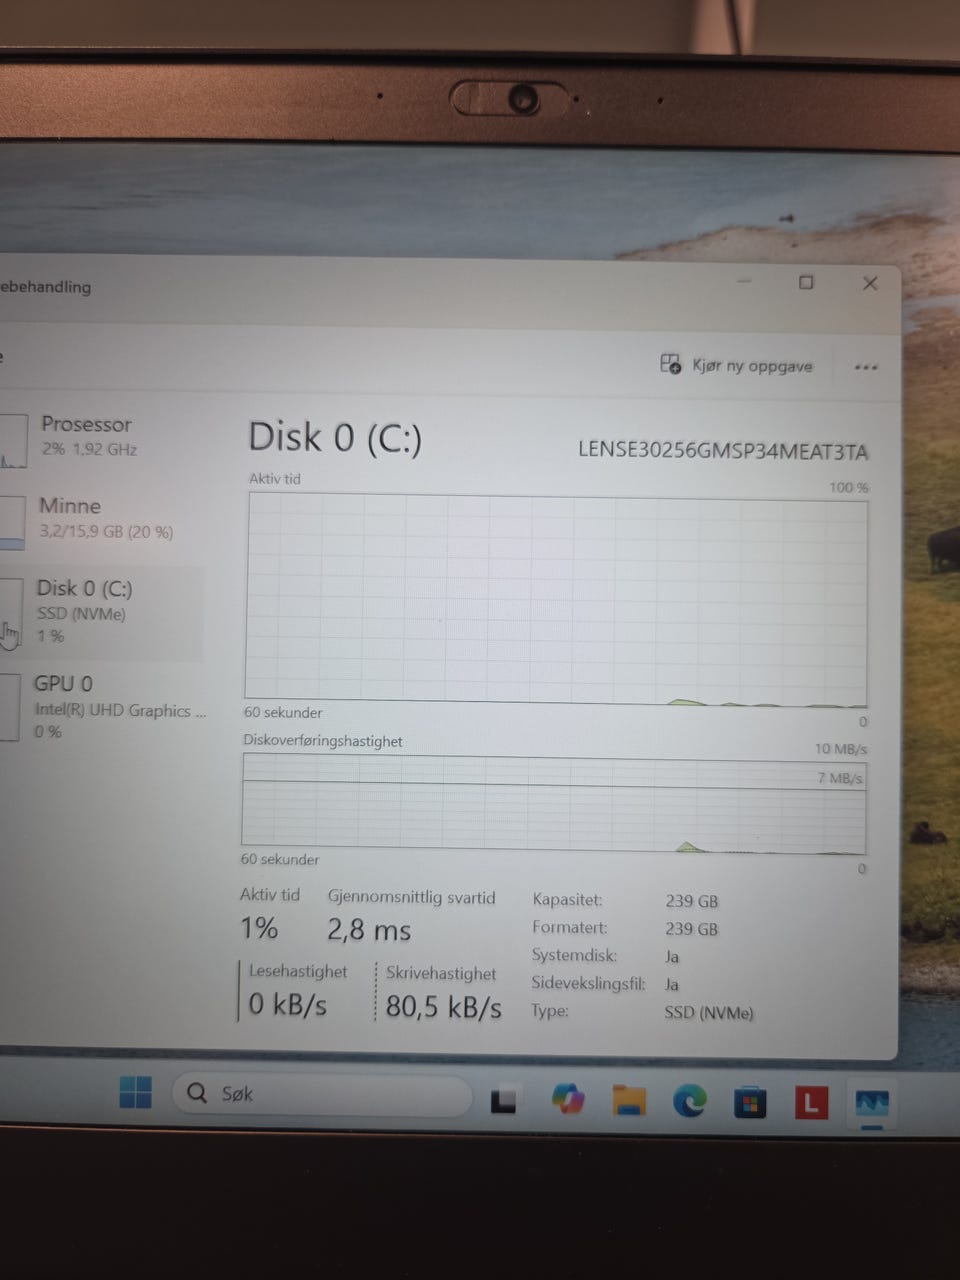960x1280 pixels.
Task: Click the Minne mini graph thumbnail
Action: (x=11, y=522)
